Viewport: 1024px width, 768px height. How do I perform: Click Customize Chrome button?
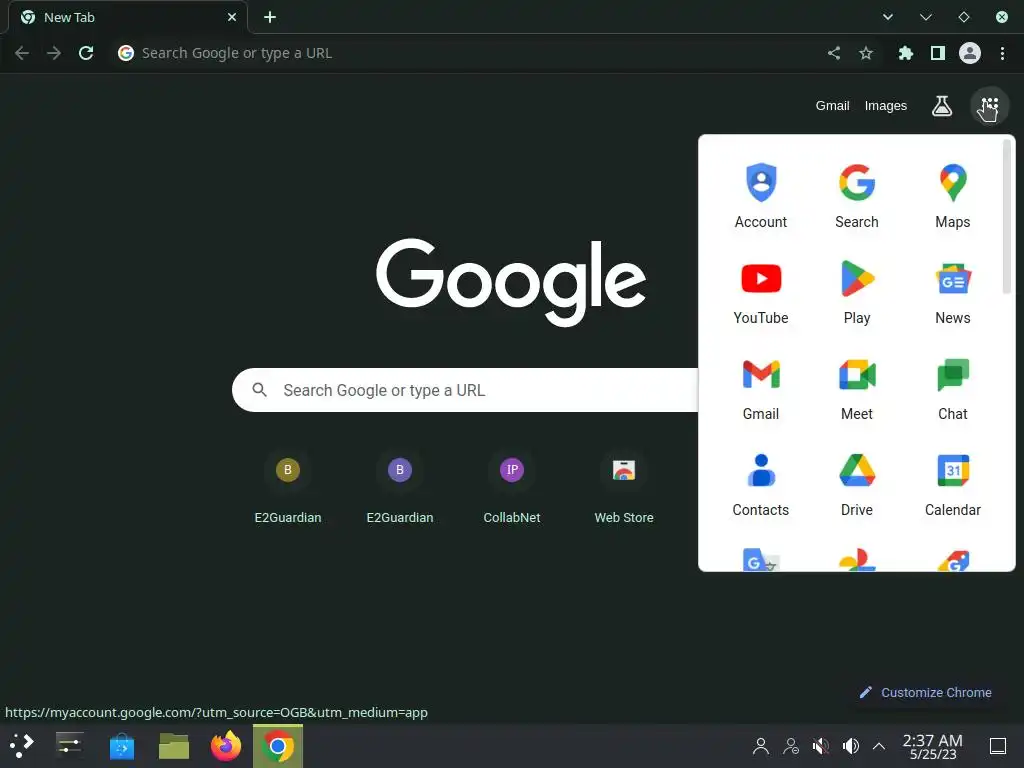(x=925, y=692)
